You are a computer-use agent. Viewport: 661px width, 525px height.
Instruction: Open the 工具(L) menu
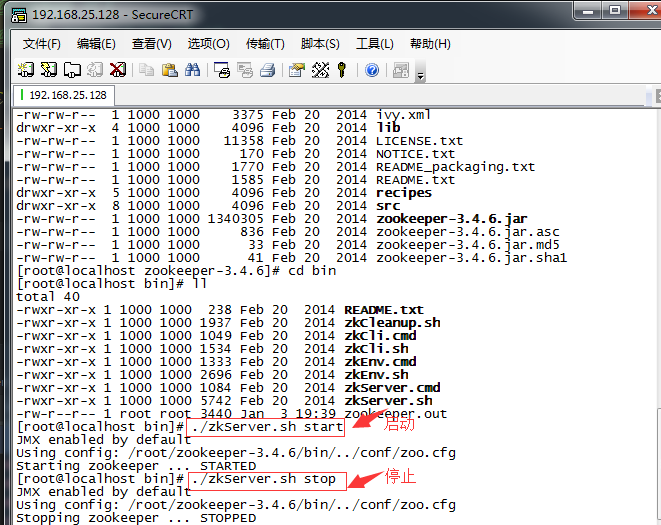(x=375, y=43)
